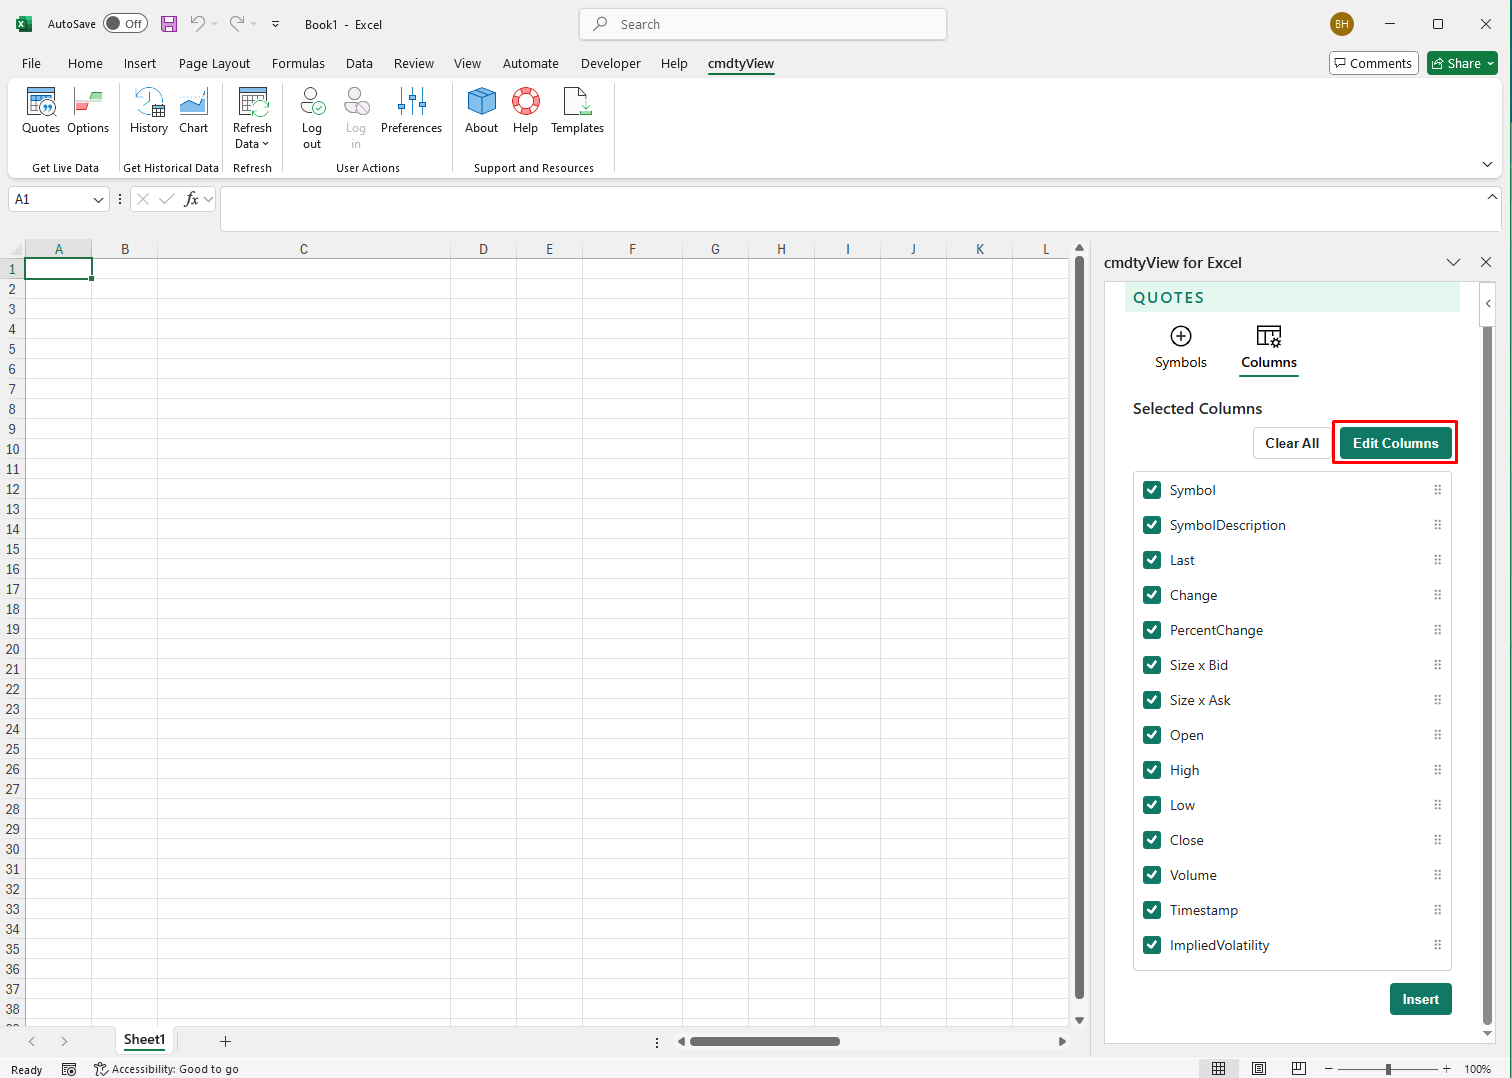Click the Insert Function fx icon
1512x1078 pixels.
click(x=192, y=199)
